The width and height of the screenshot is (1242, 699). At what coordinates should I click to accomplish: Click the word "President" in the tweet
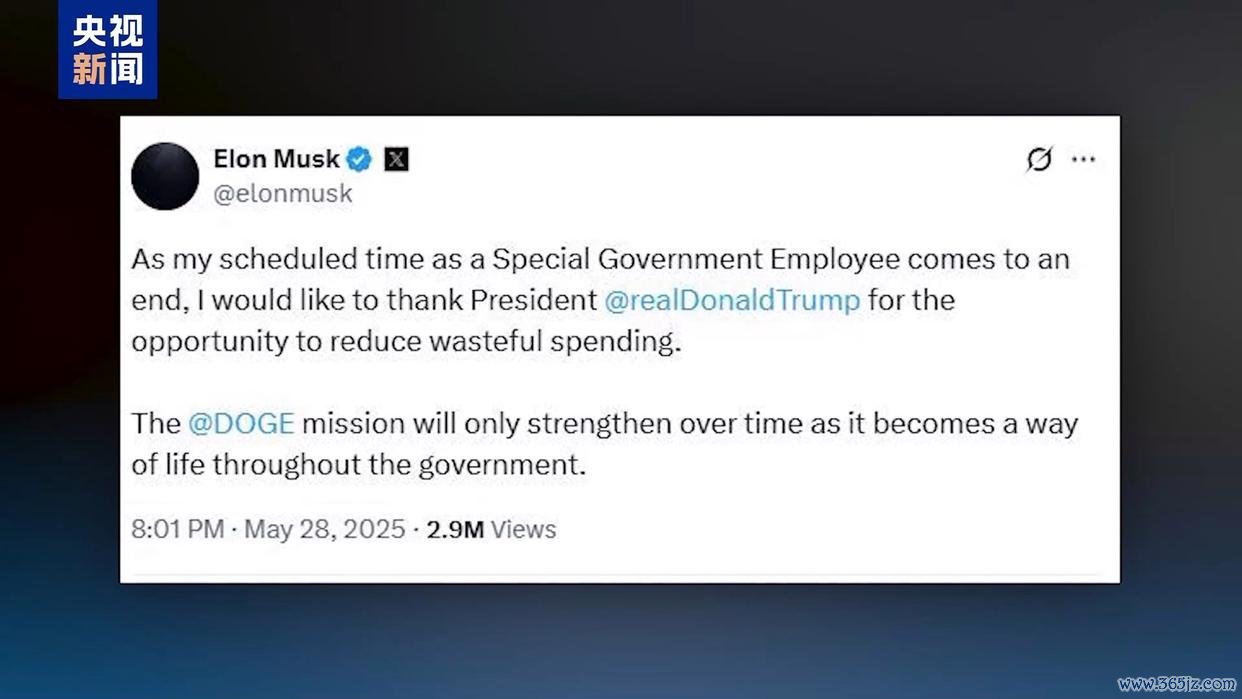[x=533, y=300]
